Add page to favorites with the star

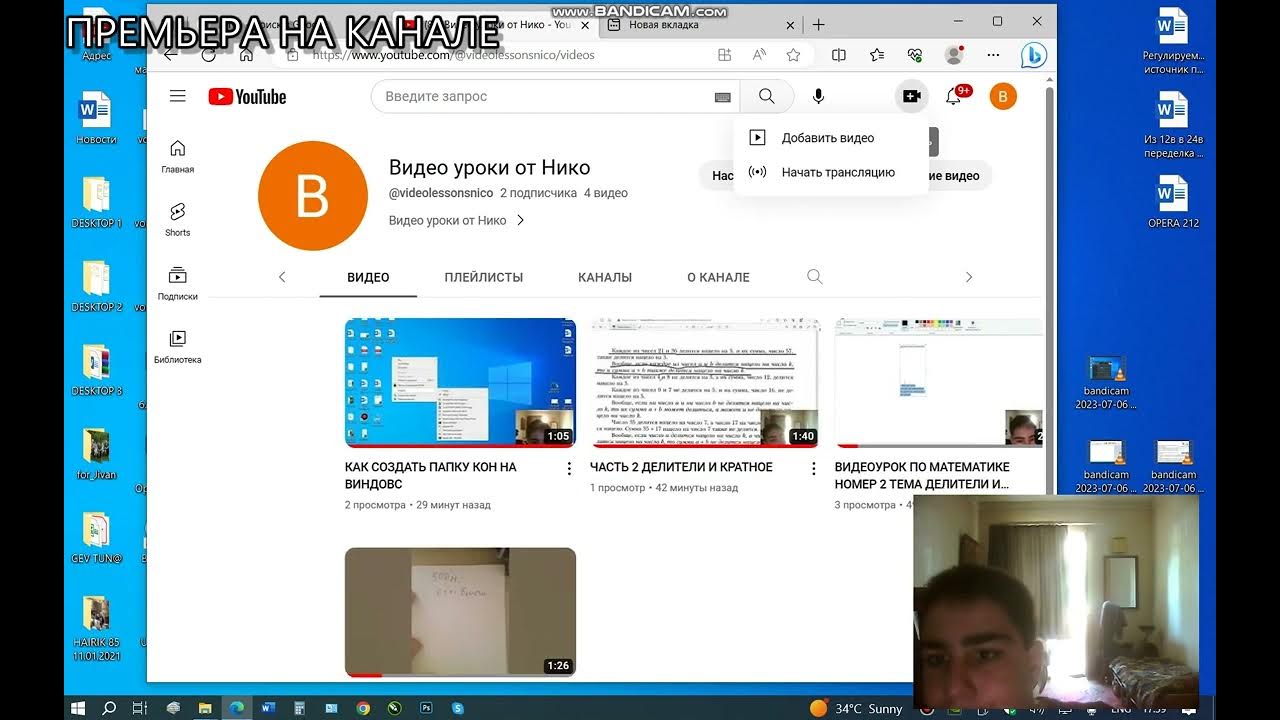pyautogui.click(x=793, y=55)
